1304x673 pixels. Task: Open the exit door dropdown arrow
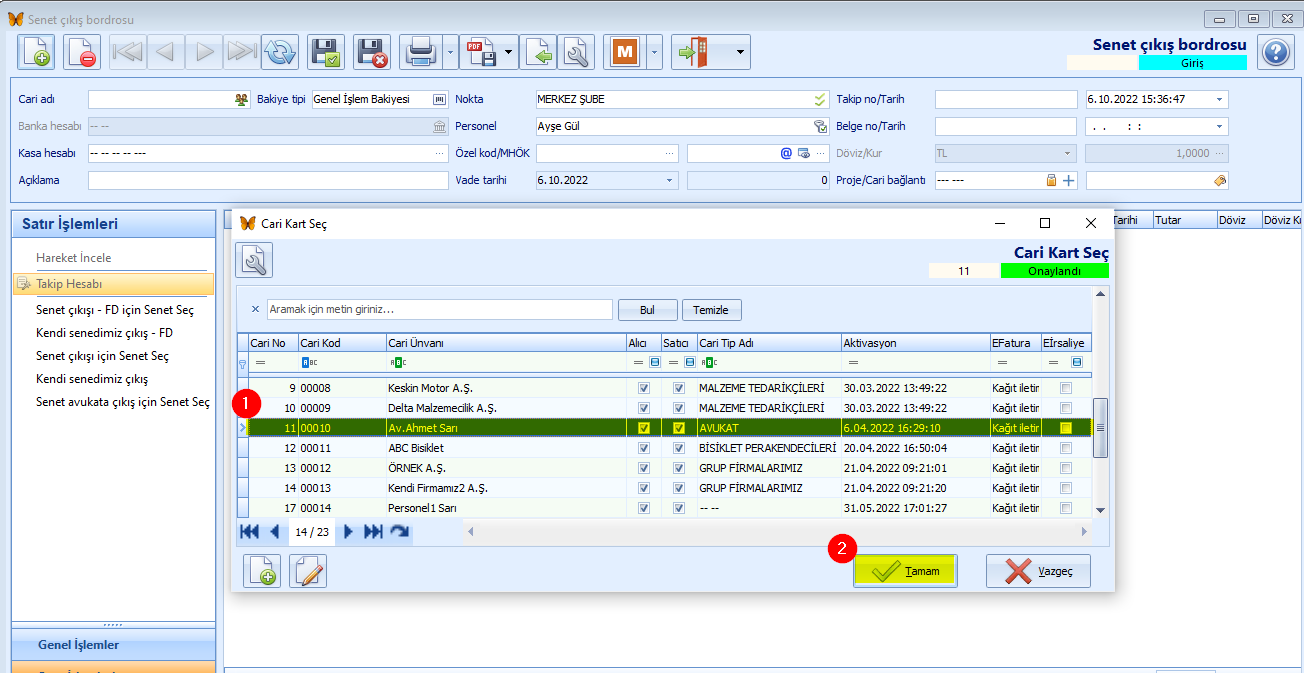click(x=740, y=52)
